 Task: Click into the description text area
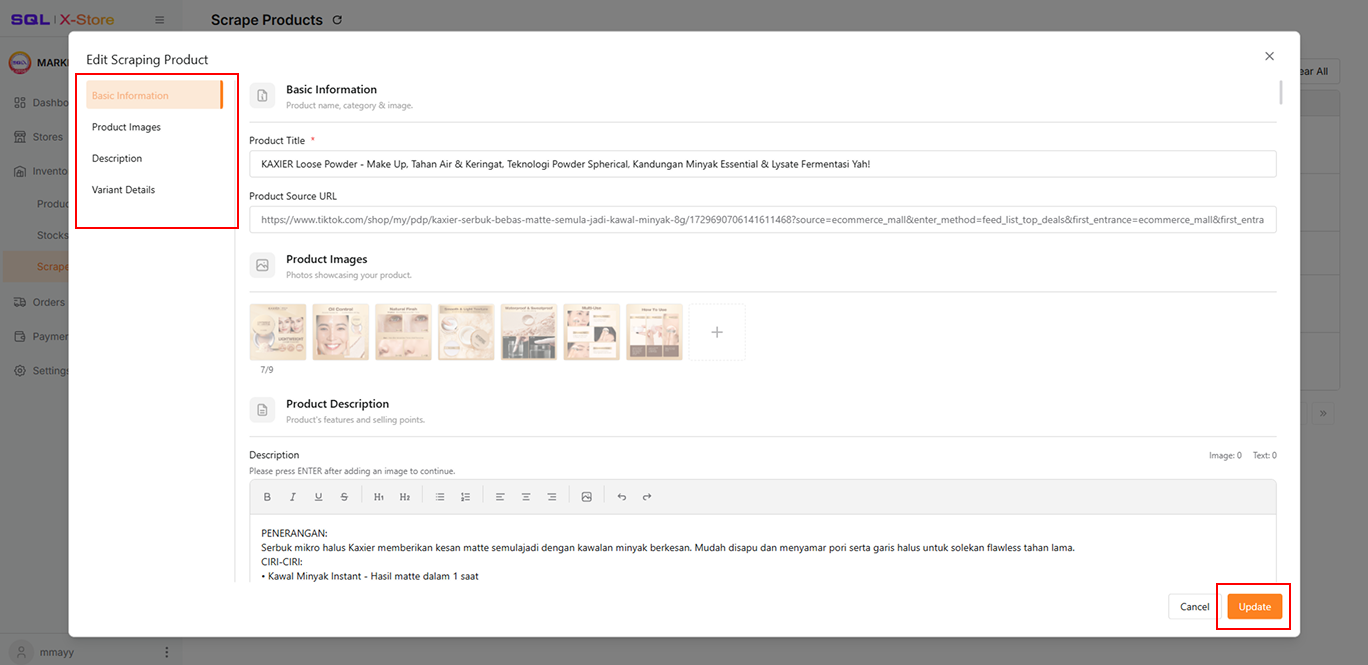pos(762,548)
